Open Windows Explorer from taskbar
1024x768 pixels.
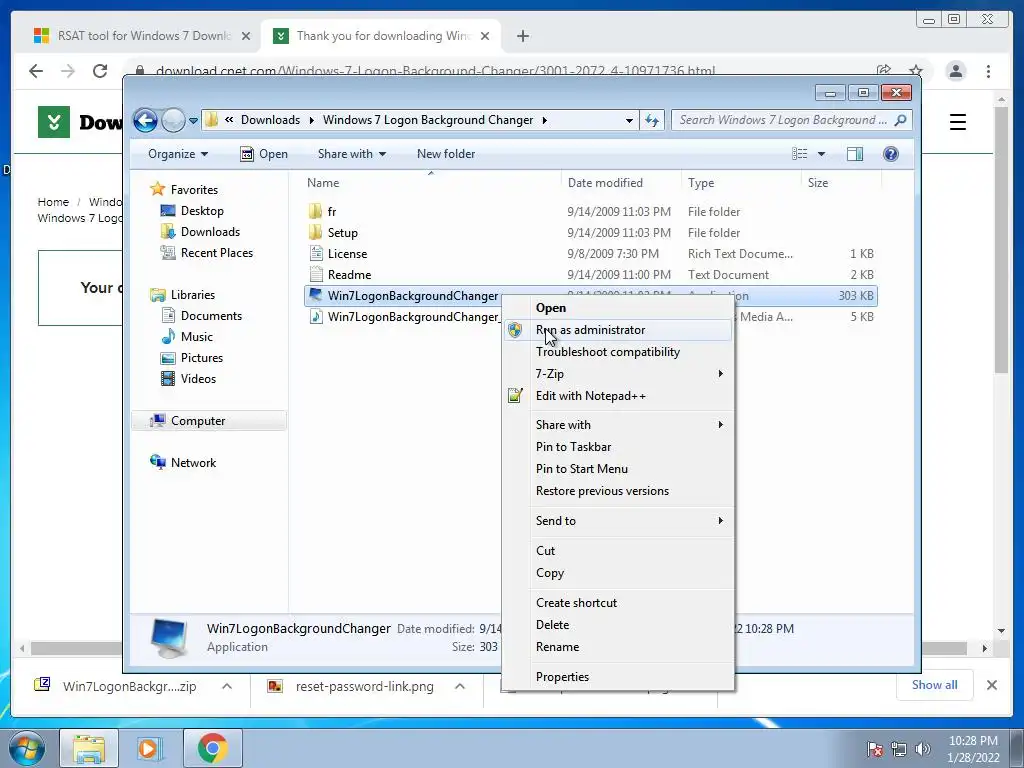tap(89, 748)
